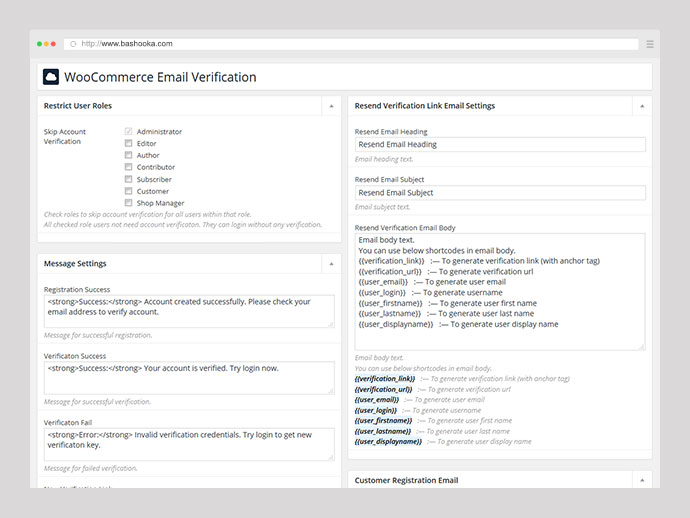Collapse Resend Verification Link Email Settings panel
Viewport: 690px width, 518px height.
[x=642, y=106]
